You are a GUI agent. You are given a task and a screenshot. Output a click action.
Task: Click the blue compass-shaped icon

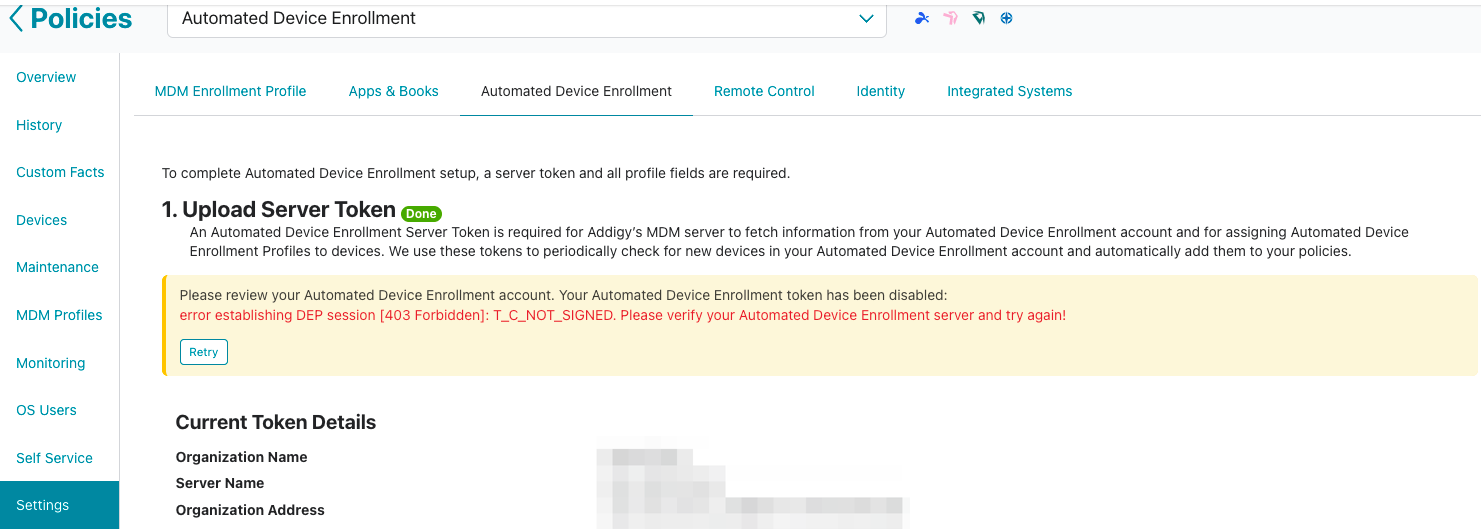(x=1007, y=18)
